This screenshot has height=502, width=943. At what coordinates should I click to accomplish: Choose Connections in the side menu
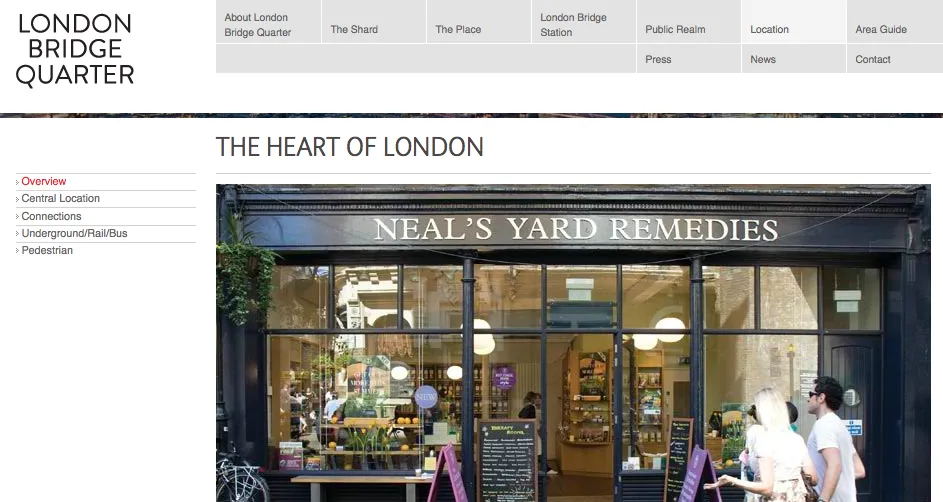(51, 216)
